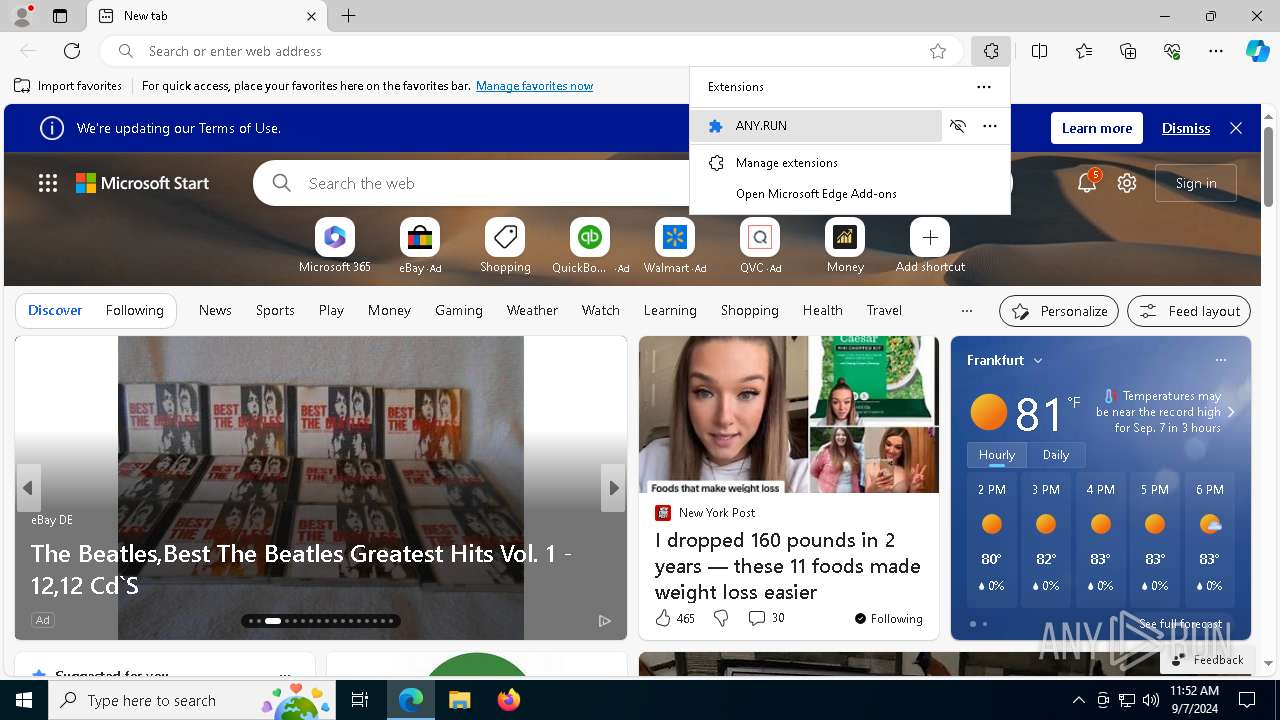The width and height of the screenshot is (1280, 720).
Task: Dismiss the Terms of Use banner
Action: 1186,128
